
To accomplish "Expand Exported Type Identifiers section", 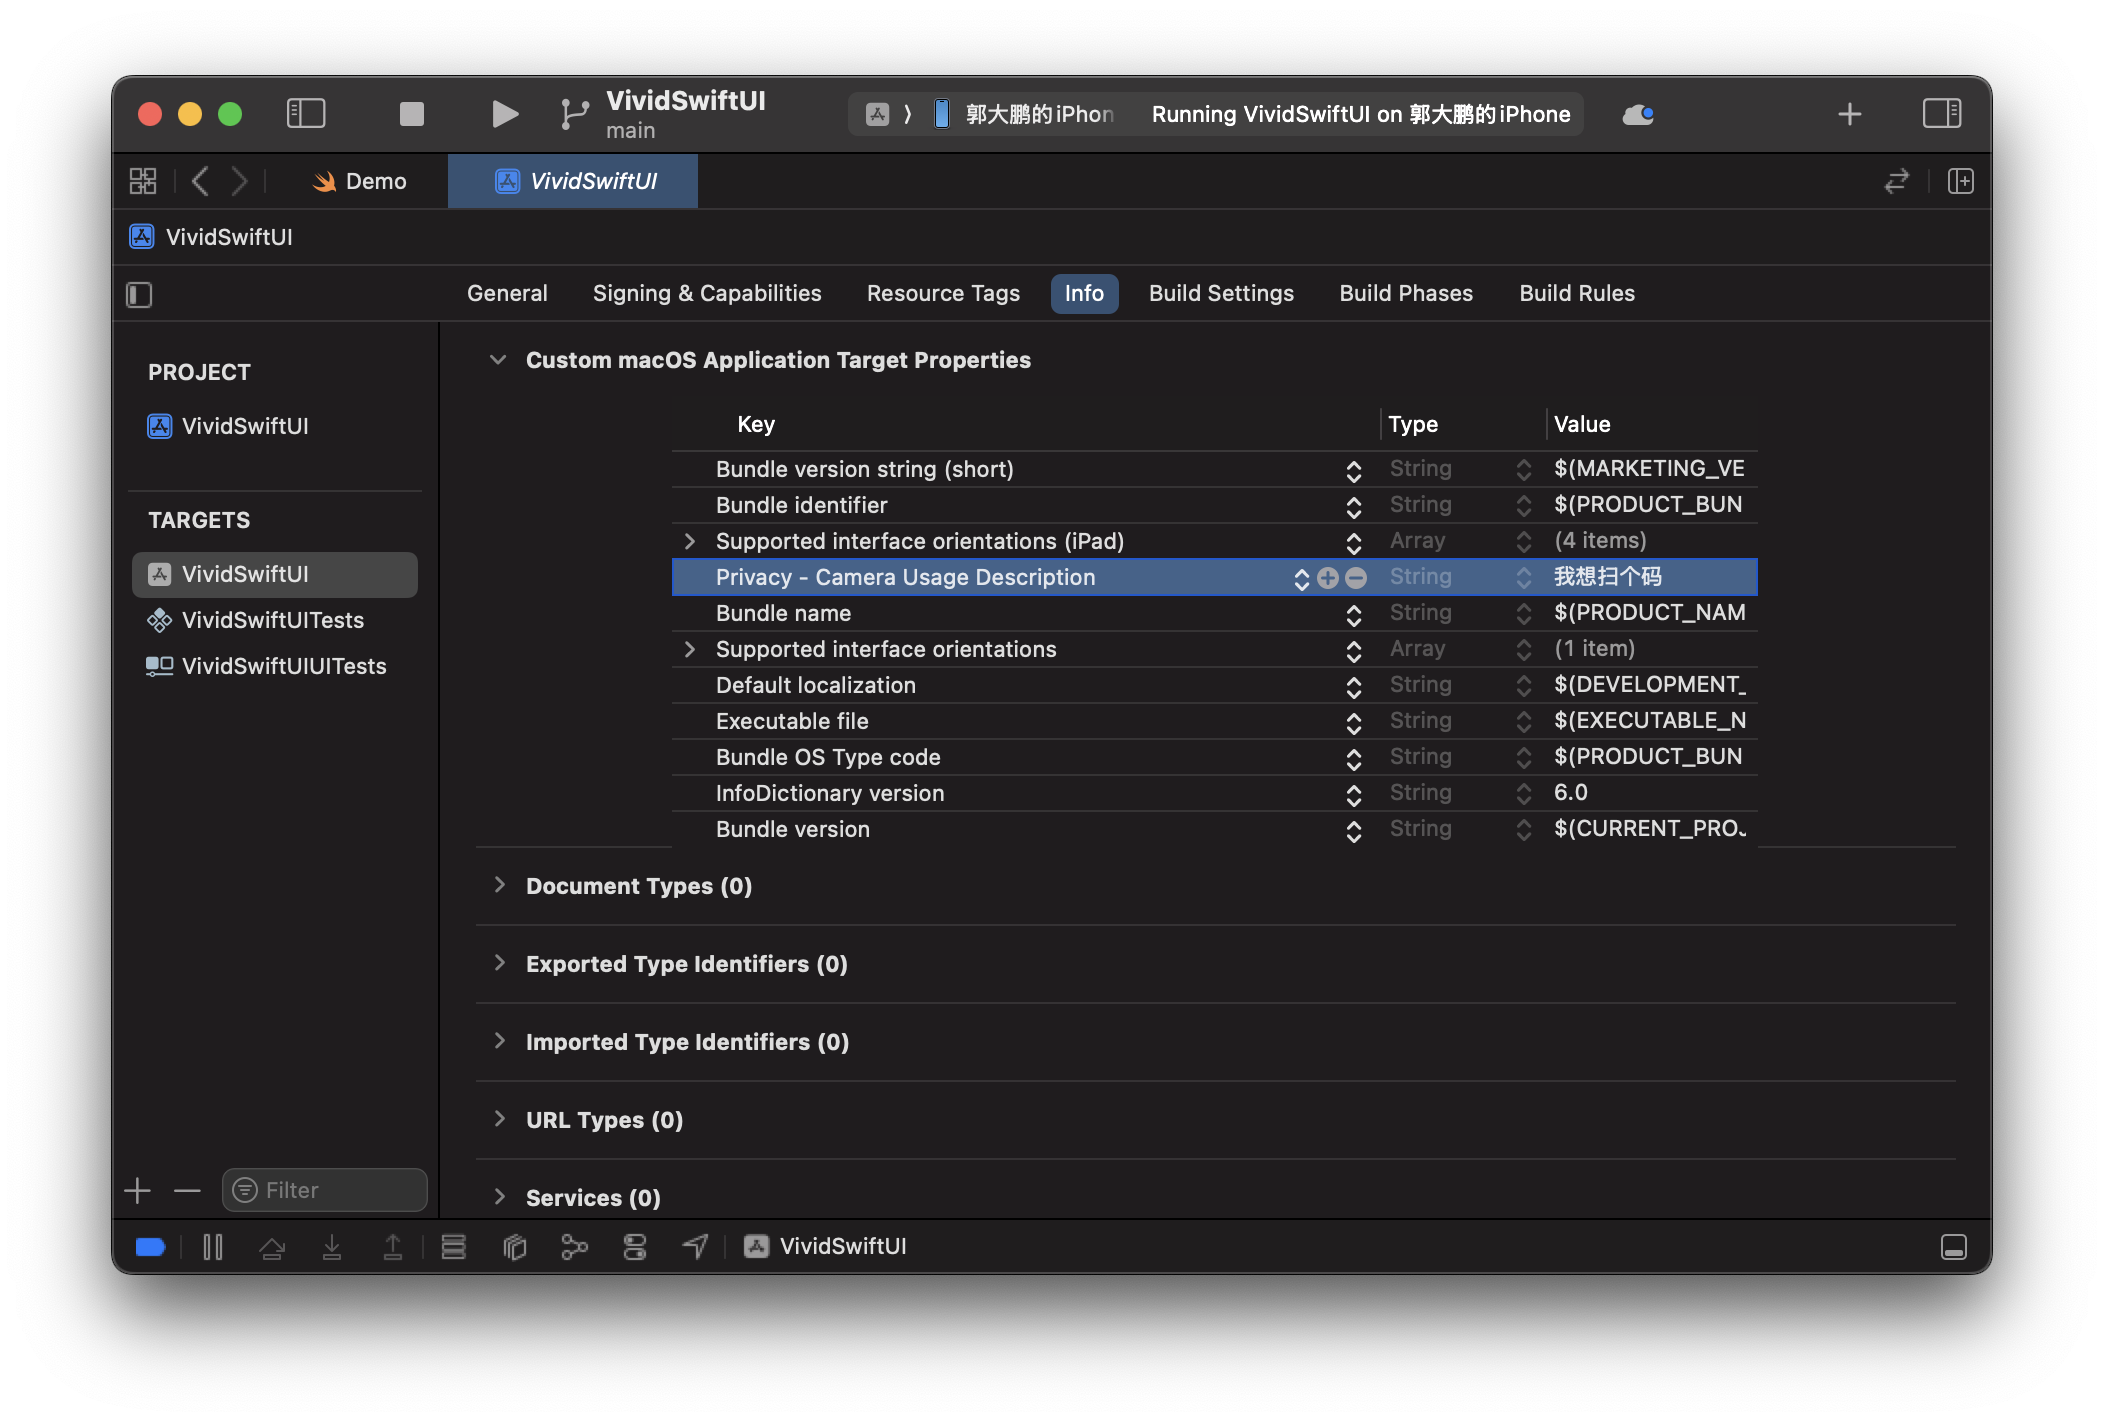I will point(499,963).
